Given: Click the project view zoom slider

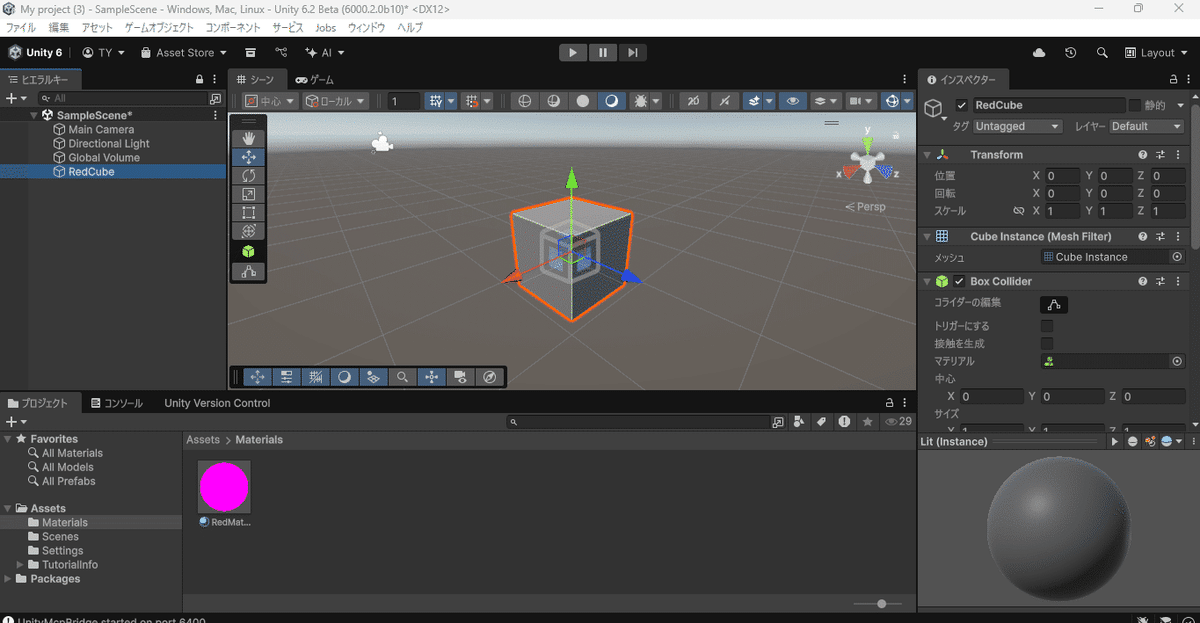Looking at the screenshot, I should click(x=880, y=604).
